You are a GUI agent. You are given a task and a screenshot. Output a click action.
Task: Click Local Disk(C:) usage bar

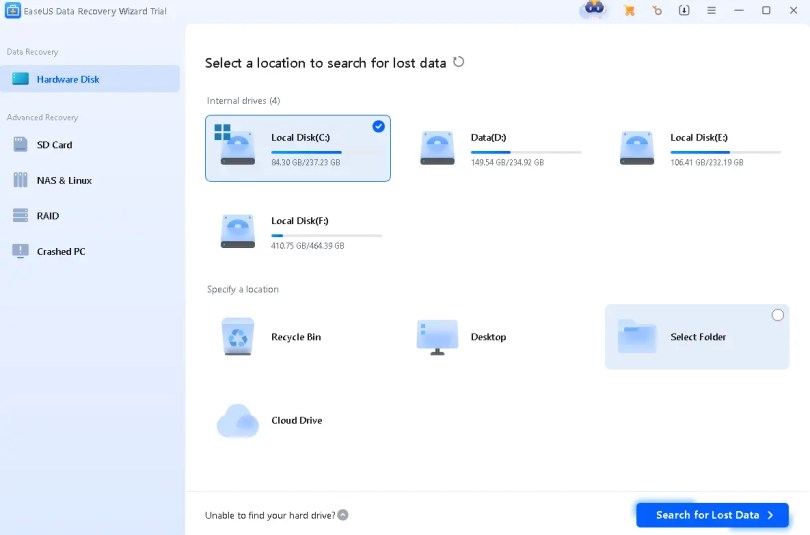point(326,152)
